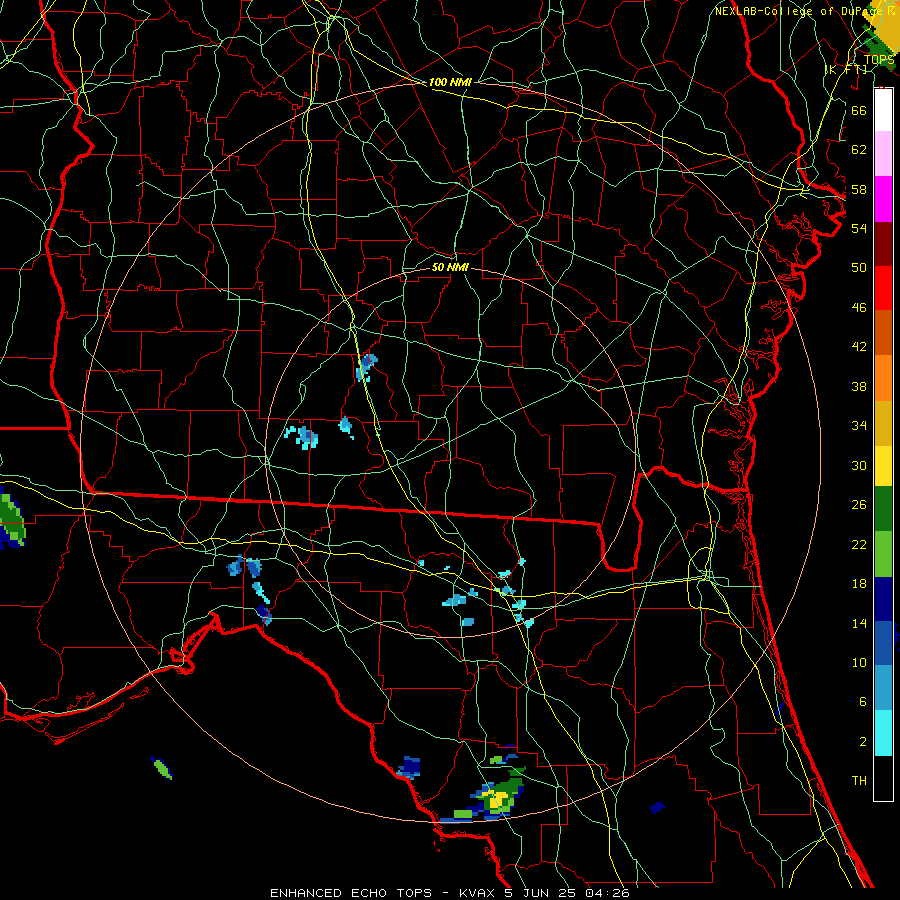Click the "46" value on the legend scale
The height and width of the screenshot is (900, 900).
859,308
